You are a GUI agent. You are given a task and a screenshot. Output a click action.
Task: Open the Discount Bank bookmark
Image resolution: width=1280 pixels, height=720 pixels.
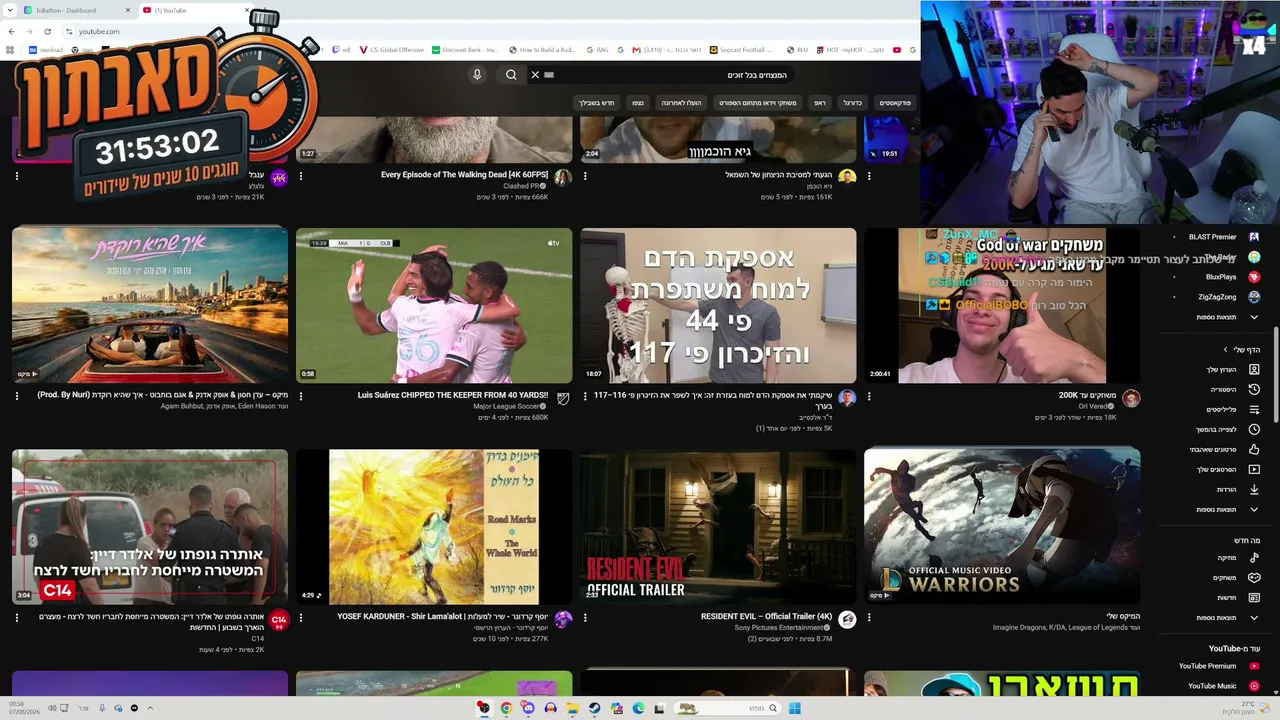pos(465,50)
